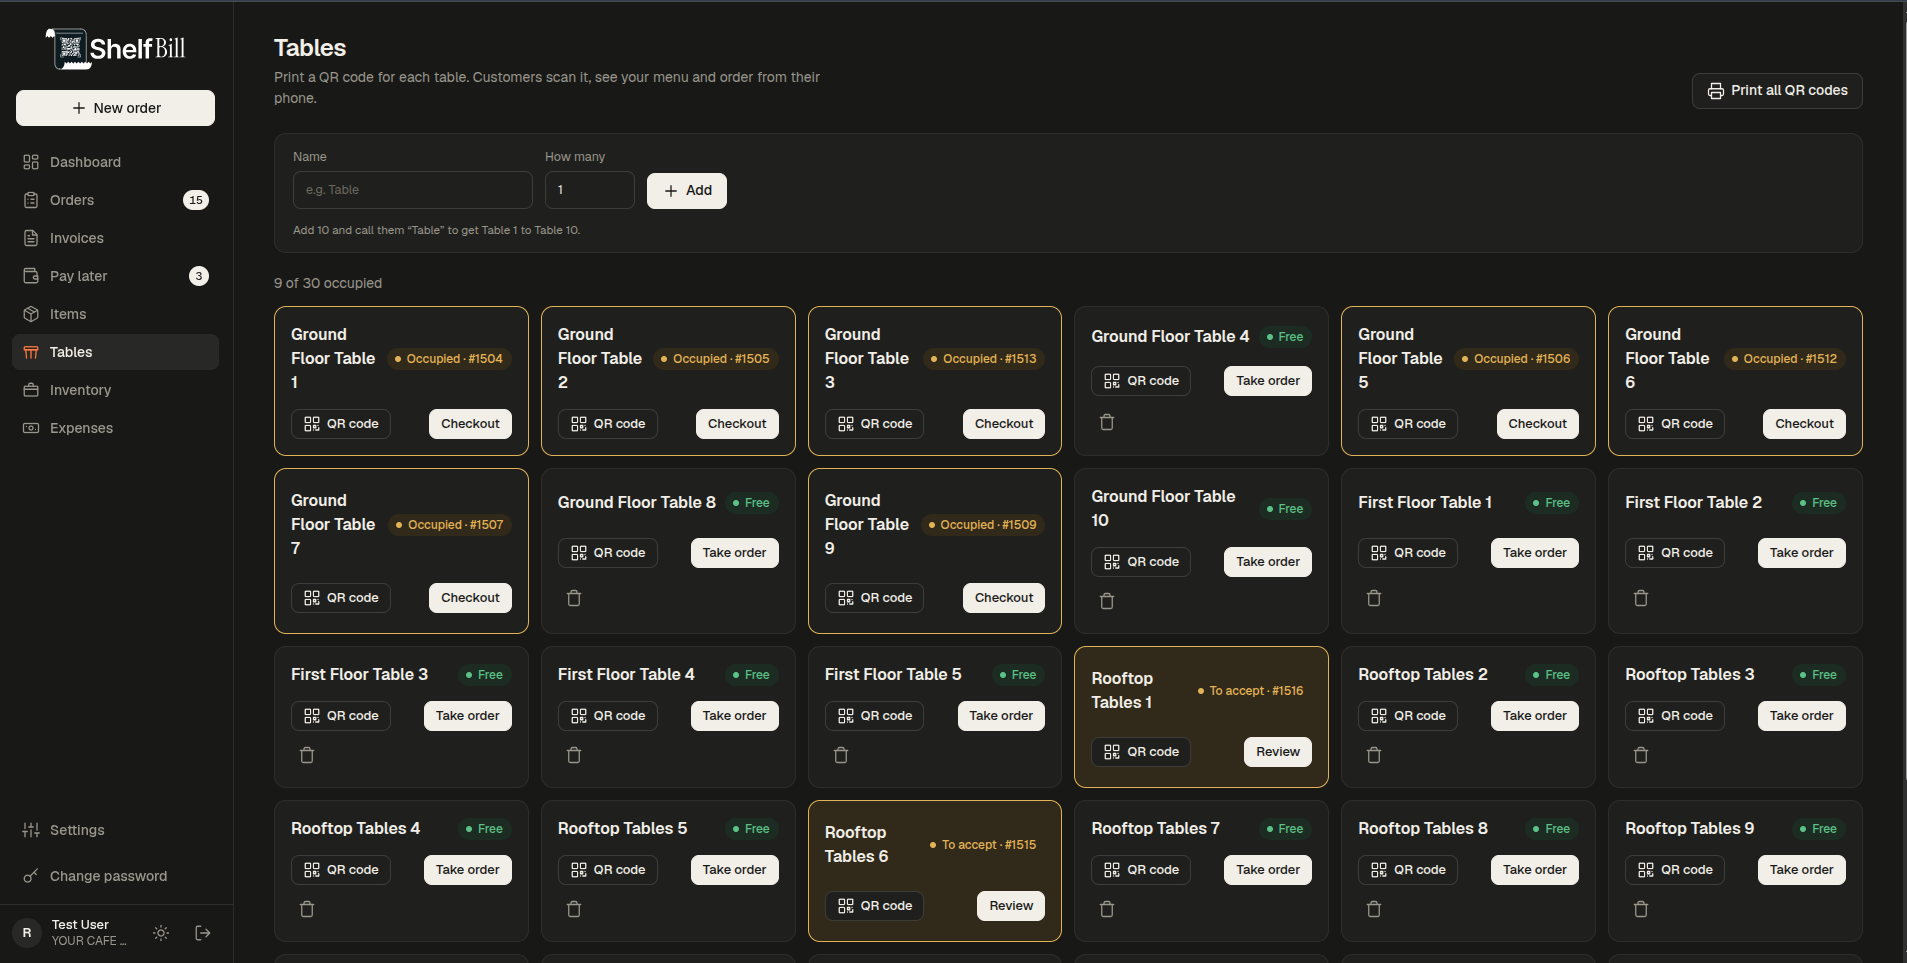The image size is (1907, 963).
Task: Click trash icon on Ground Floor Table 10
Action: click(x=1107, y=601)
